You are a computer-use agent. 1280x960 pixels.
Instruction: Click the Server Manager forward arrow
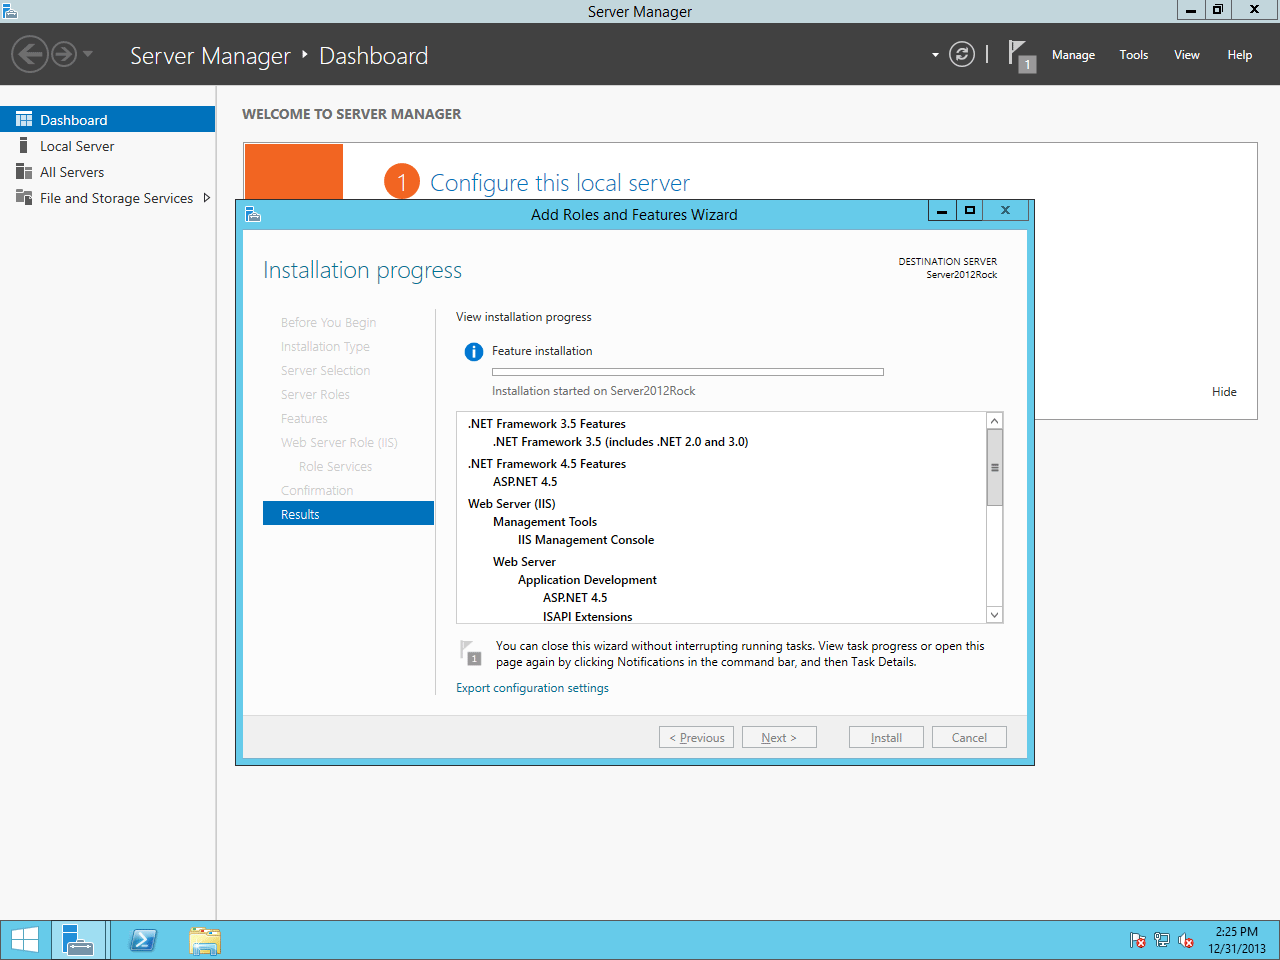(64, 54)
